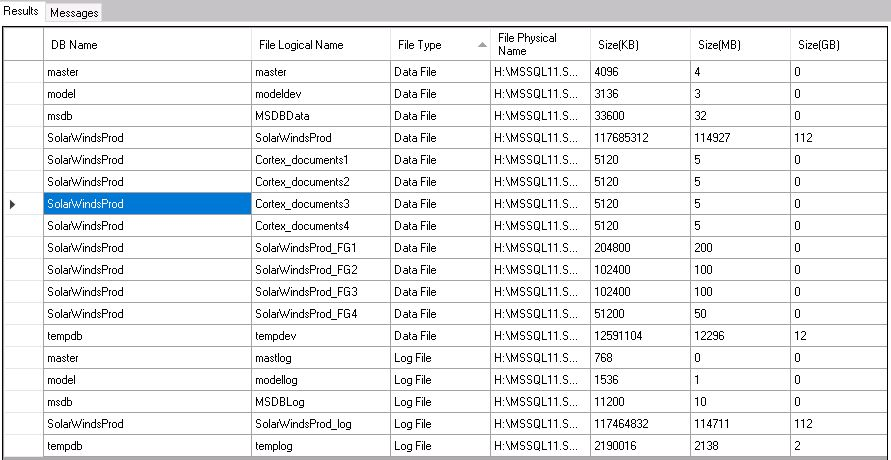Select the 'SolarWindsProd_FG4' cell
Image resolution: width=891 pixels, height=460 pixels.
click(x=321, y=314)
